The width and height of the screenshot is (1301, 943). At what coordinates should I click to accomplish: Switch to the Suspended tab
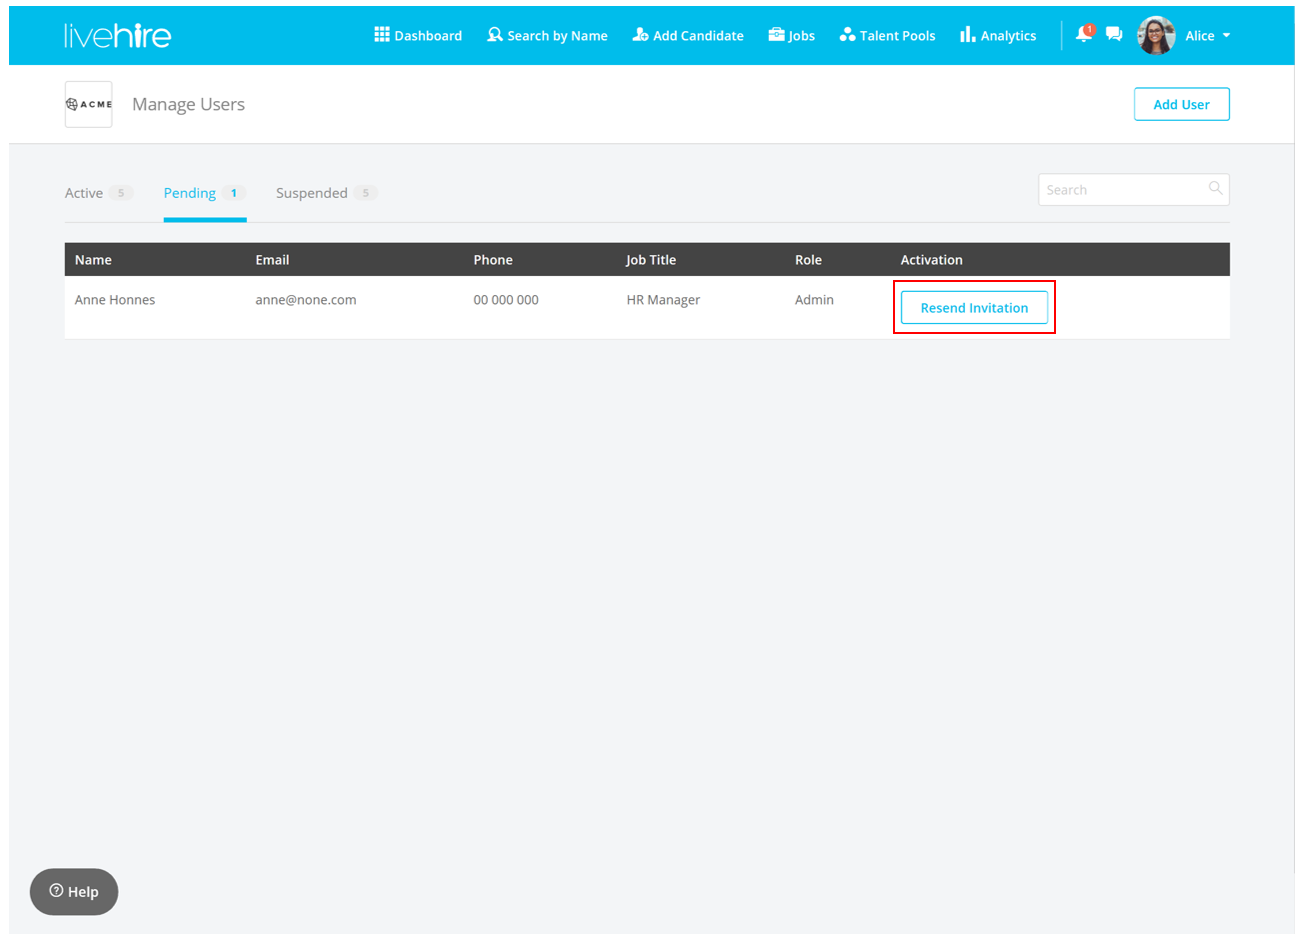coord(312,193)
